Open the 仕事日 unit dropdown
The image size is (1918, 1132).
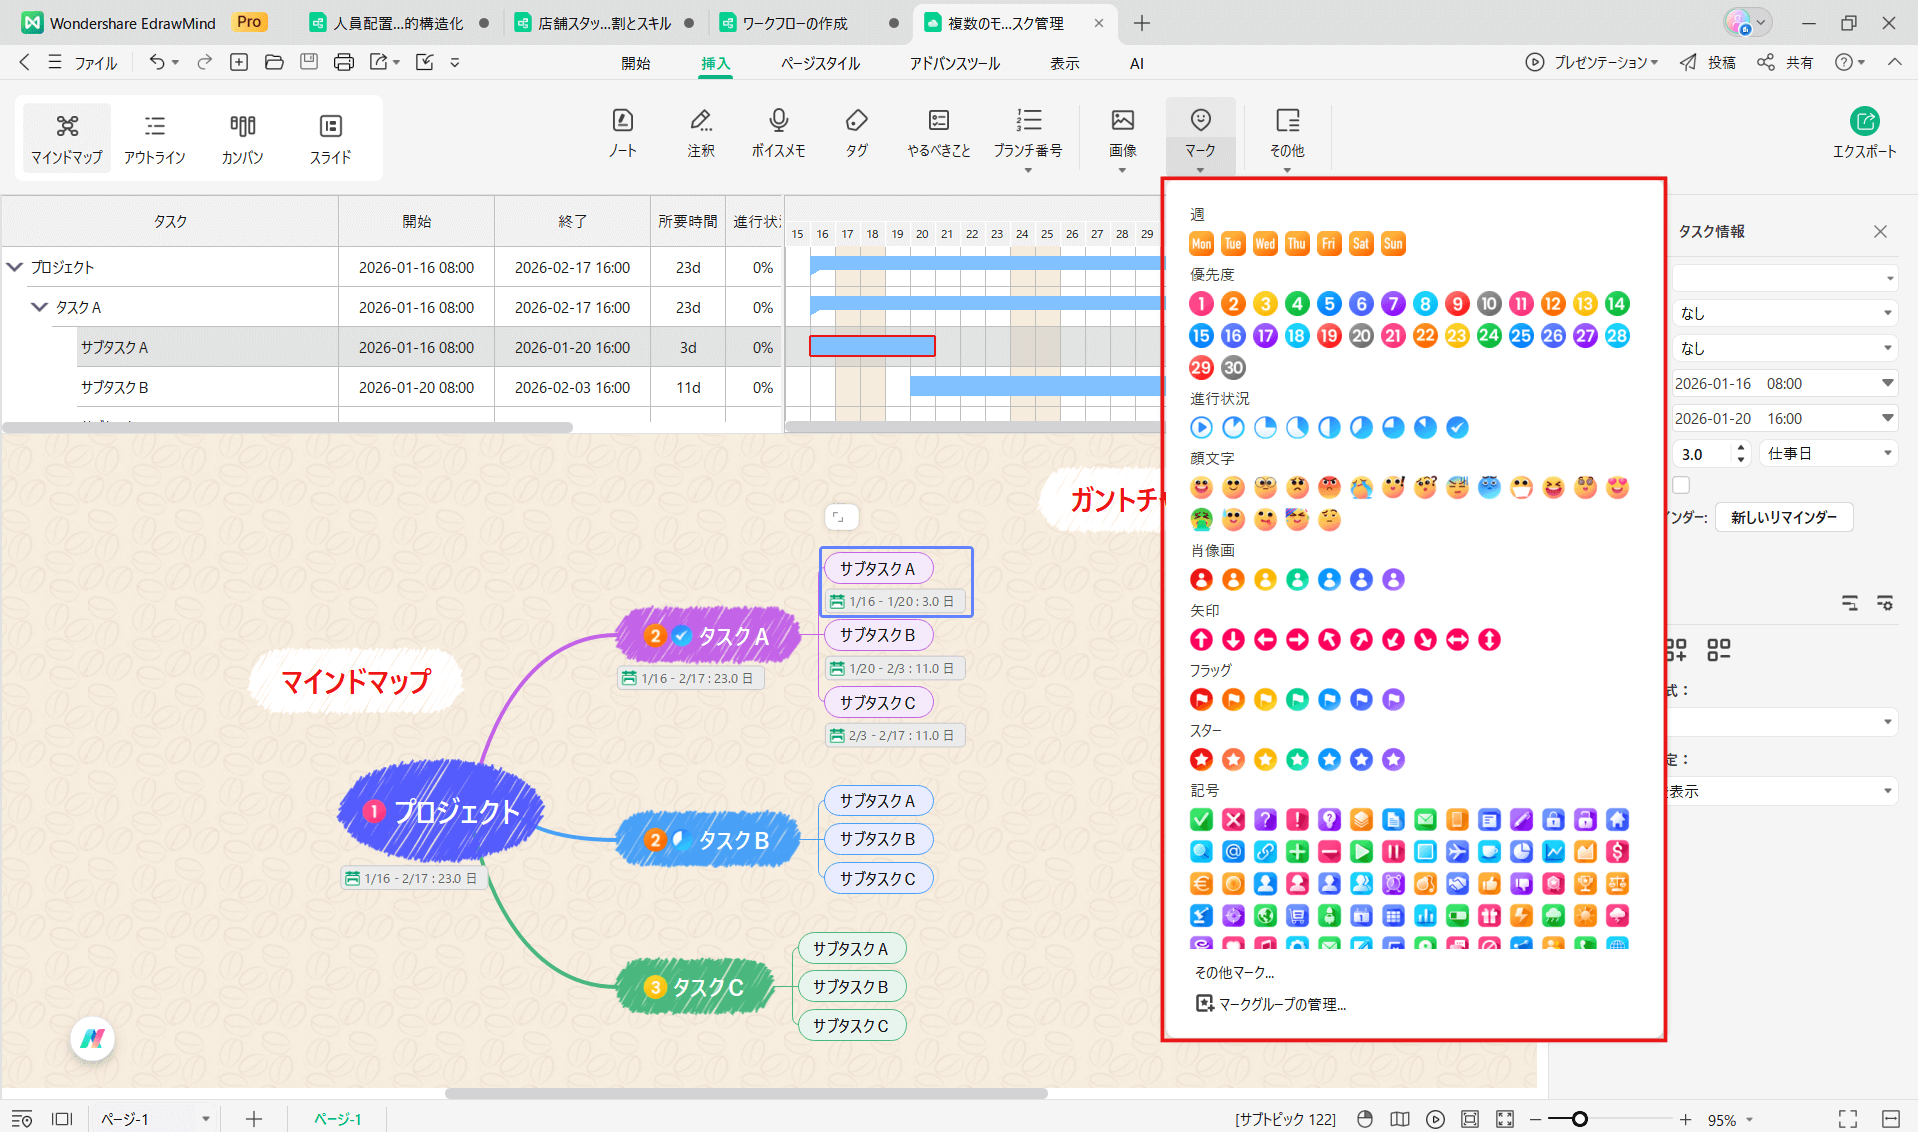tap(1829, 454)
